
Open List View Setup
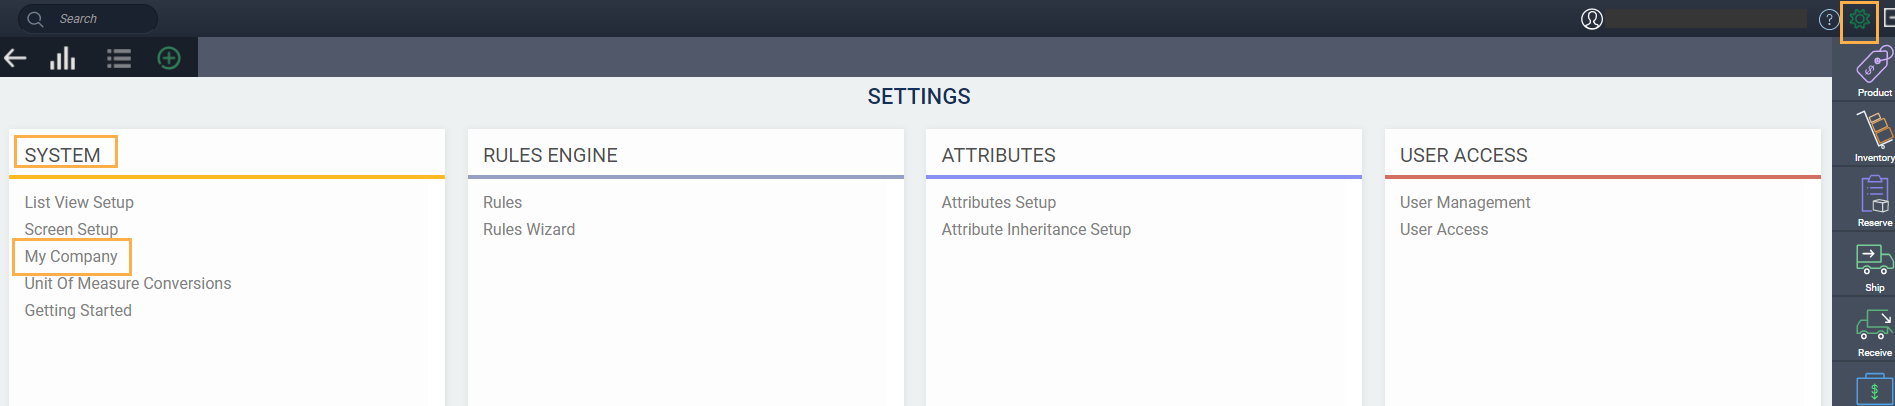pyautogui.click(x=79, y=203)
